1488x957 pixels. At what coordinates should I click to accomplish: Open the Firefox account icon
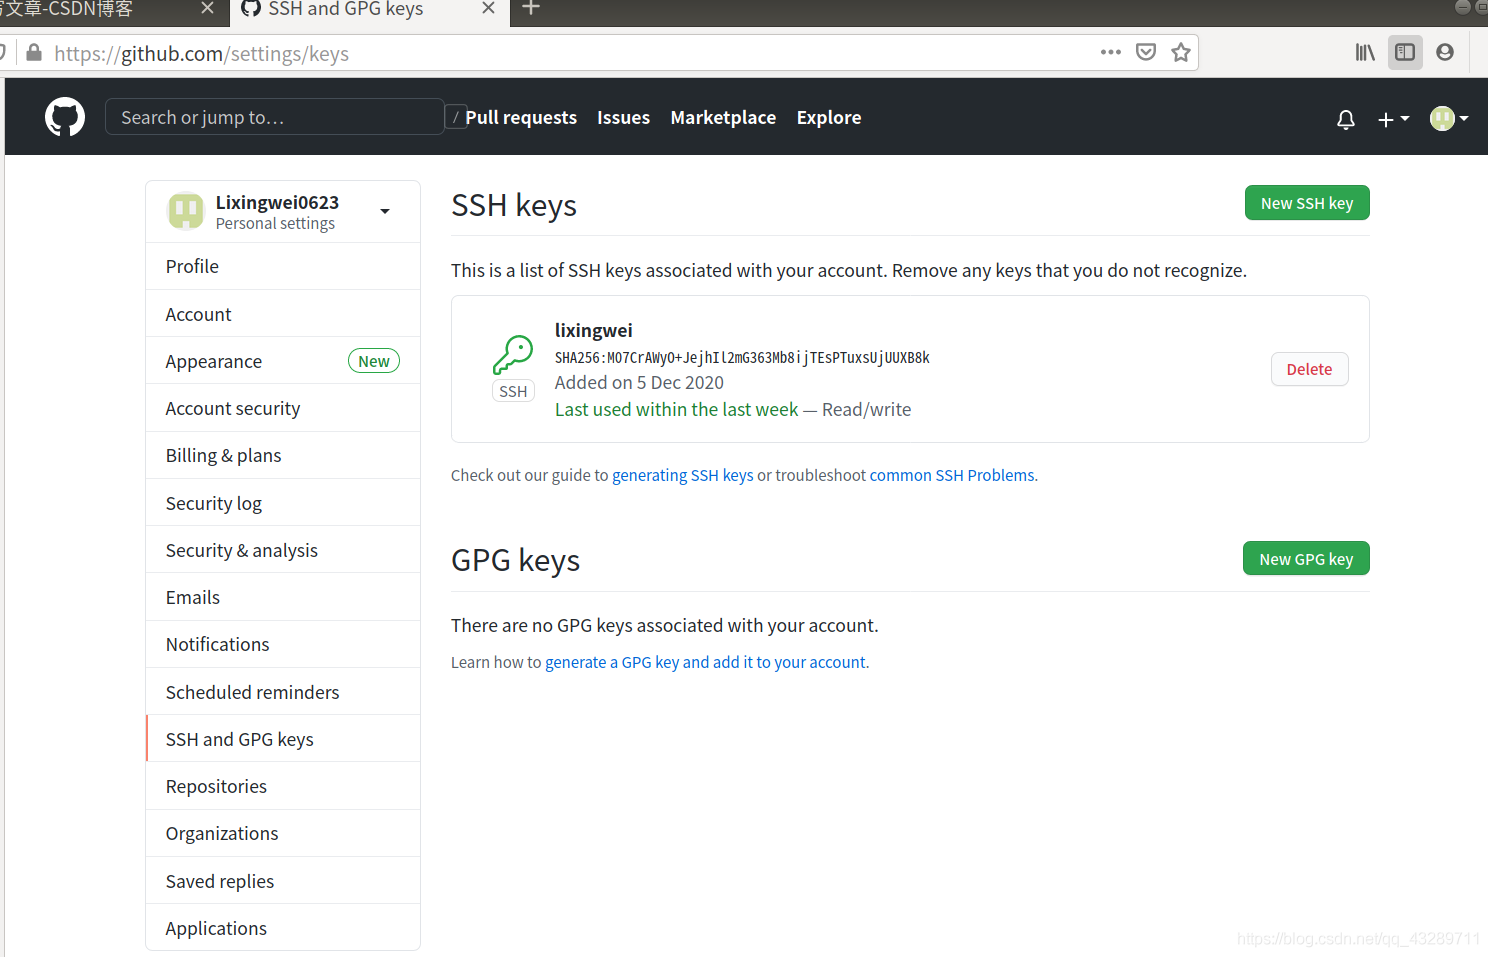(1445, 52)
